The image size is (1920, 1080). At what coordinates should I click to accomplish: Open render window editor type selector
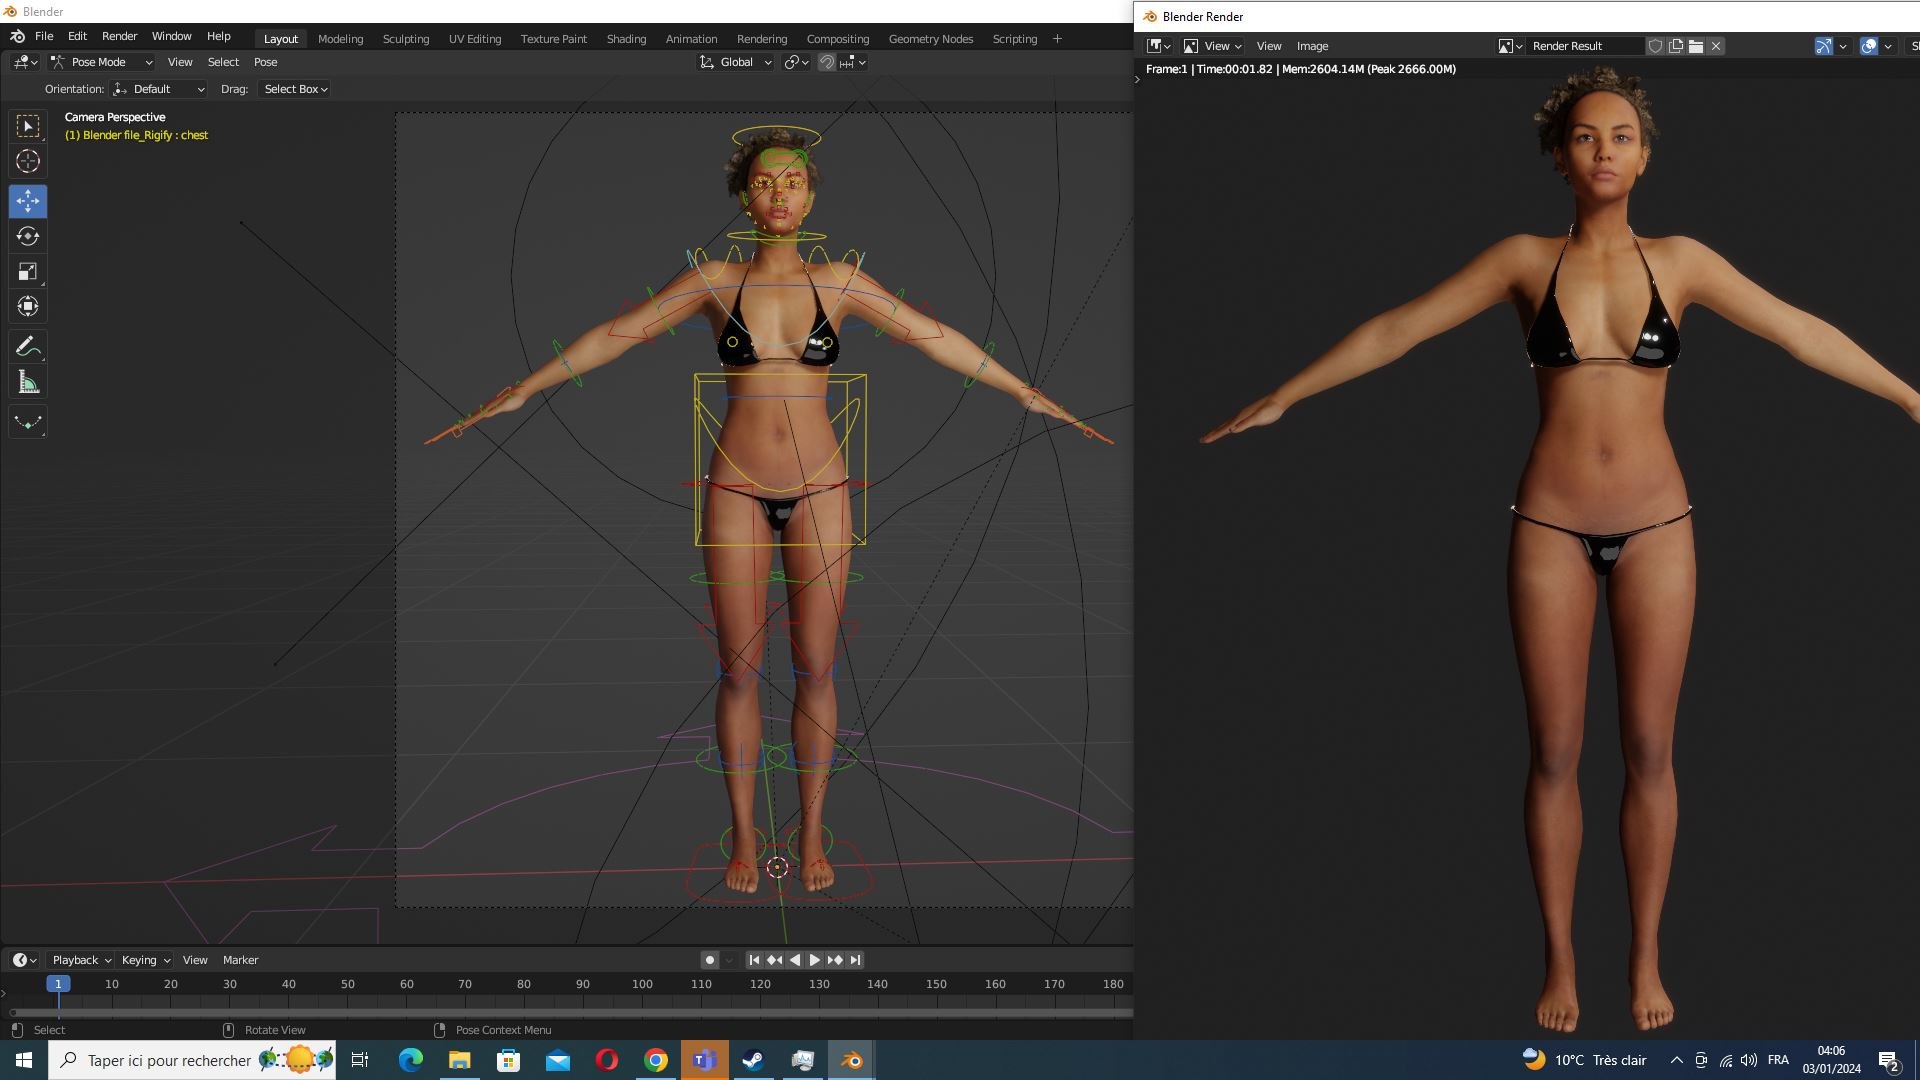(1159, 46)
